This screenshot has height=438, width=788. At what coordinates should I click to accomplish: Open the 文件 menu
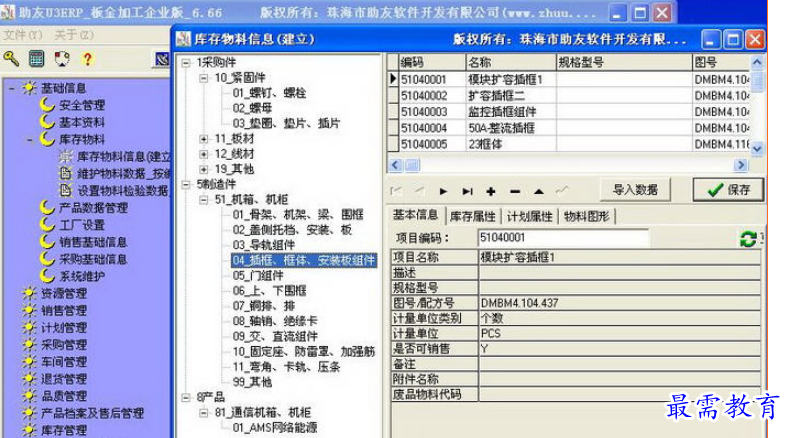coord(23,35)
